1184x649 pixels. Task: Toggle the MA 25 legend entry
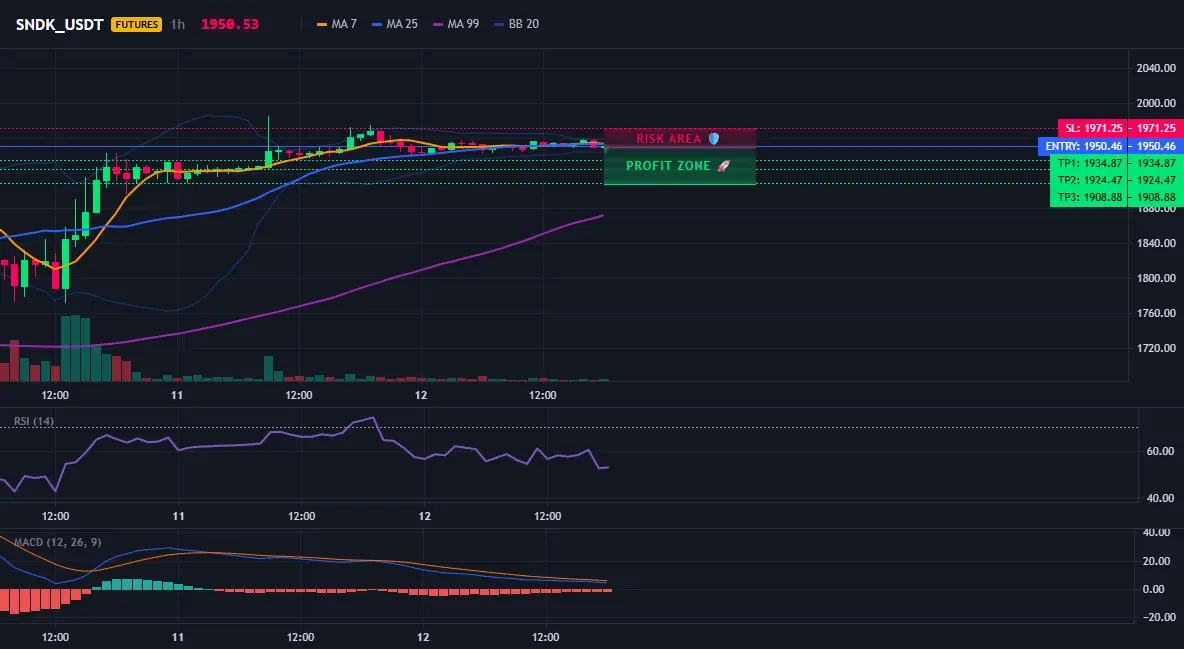click(394, 24)
